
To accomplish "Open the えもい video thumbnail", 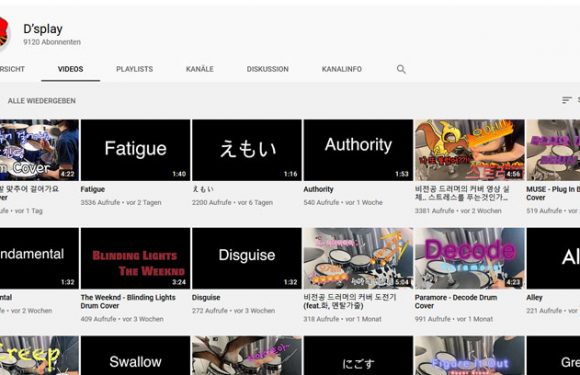I will click(247, 150).
